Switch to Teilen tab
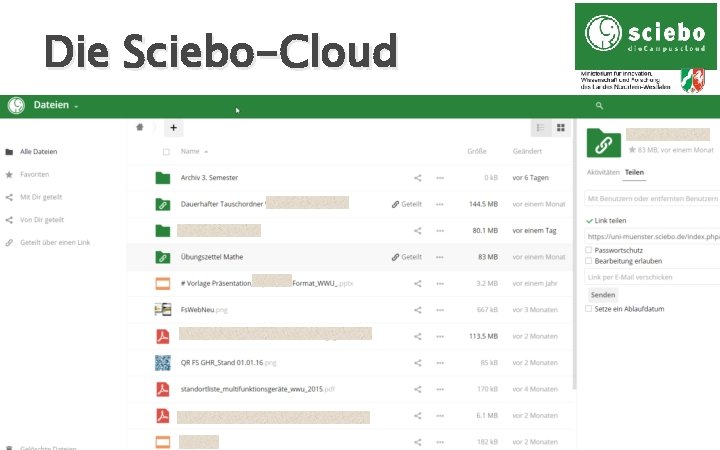This screenshot has height=450, width=720. tap(634, 172)
